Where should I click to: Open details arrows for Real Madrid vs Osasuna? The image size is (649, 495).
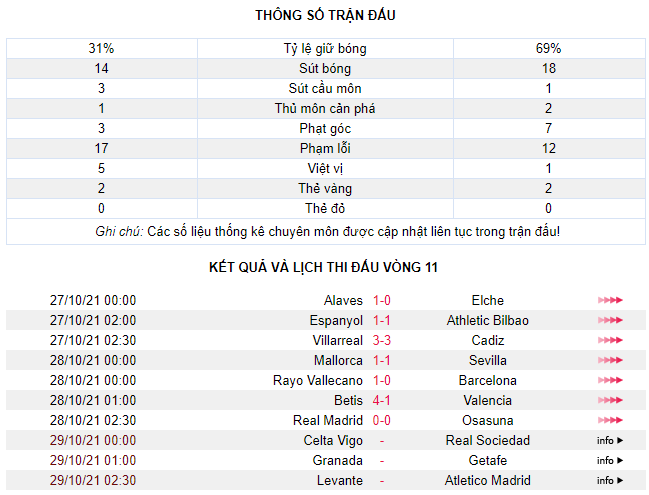pos(610,420)
